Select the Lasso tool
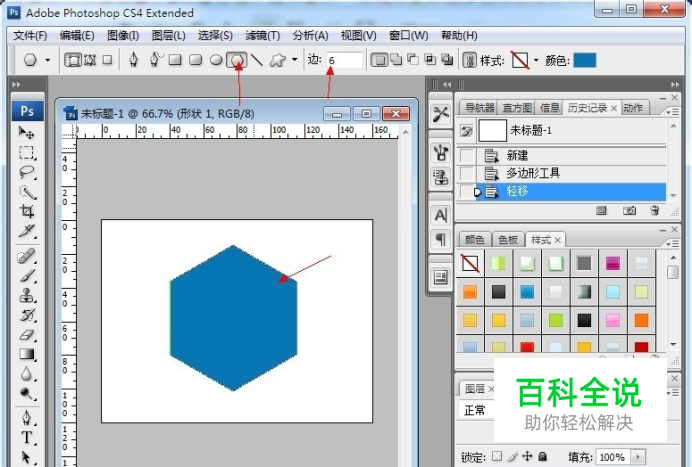This screenshot has height=467, width=692. click(27, 173)
